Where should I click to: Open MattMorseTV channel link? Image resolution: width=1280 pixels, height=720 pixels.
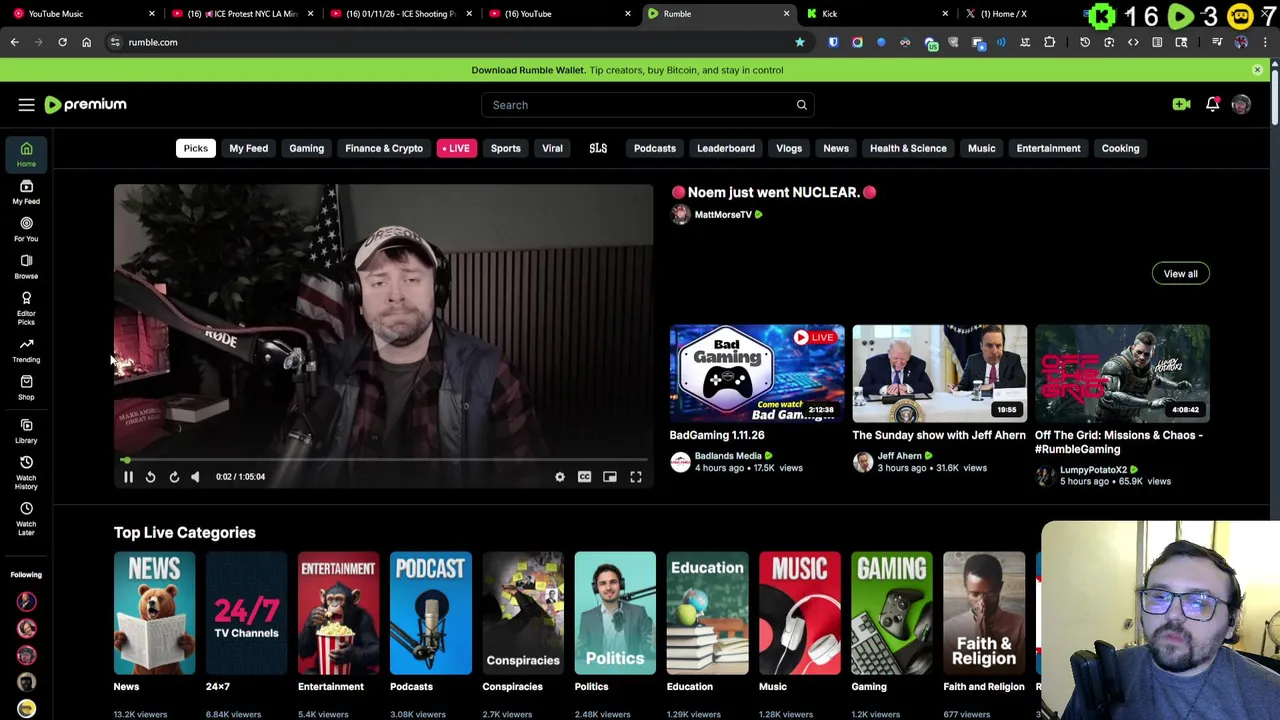point(722,215)
